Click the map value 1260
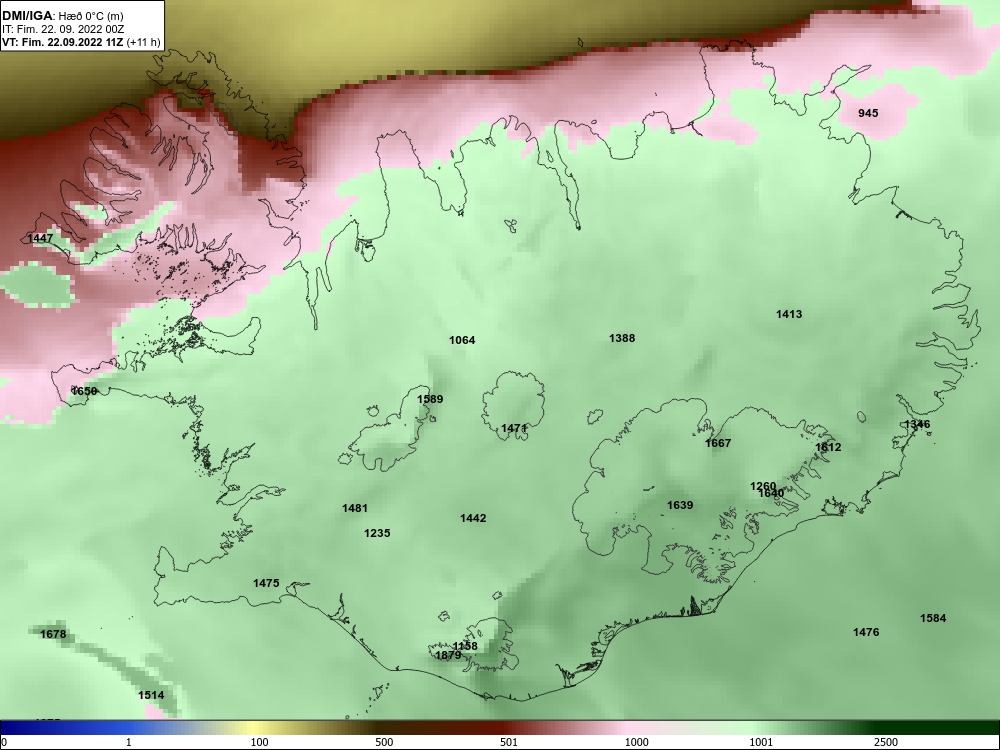1000x750 pixels. [763, 486]
